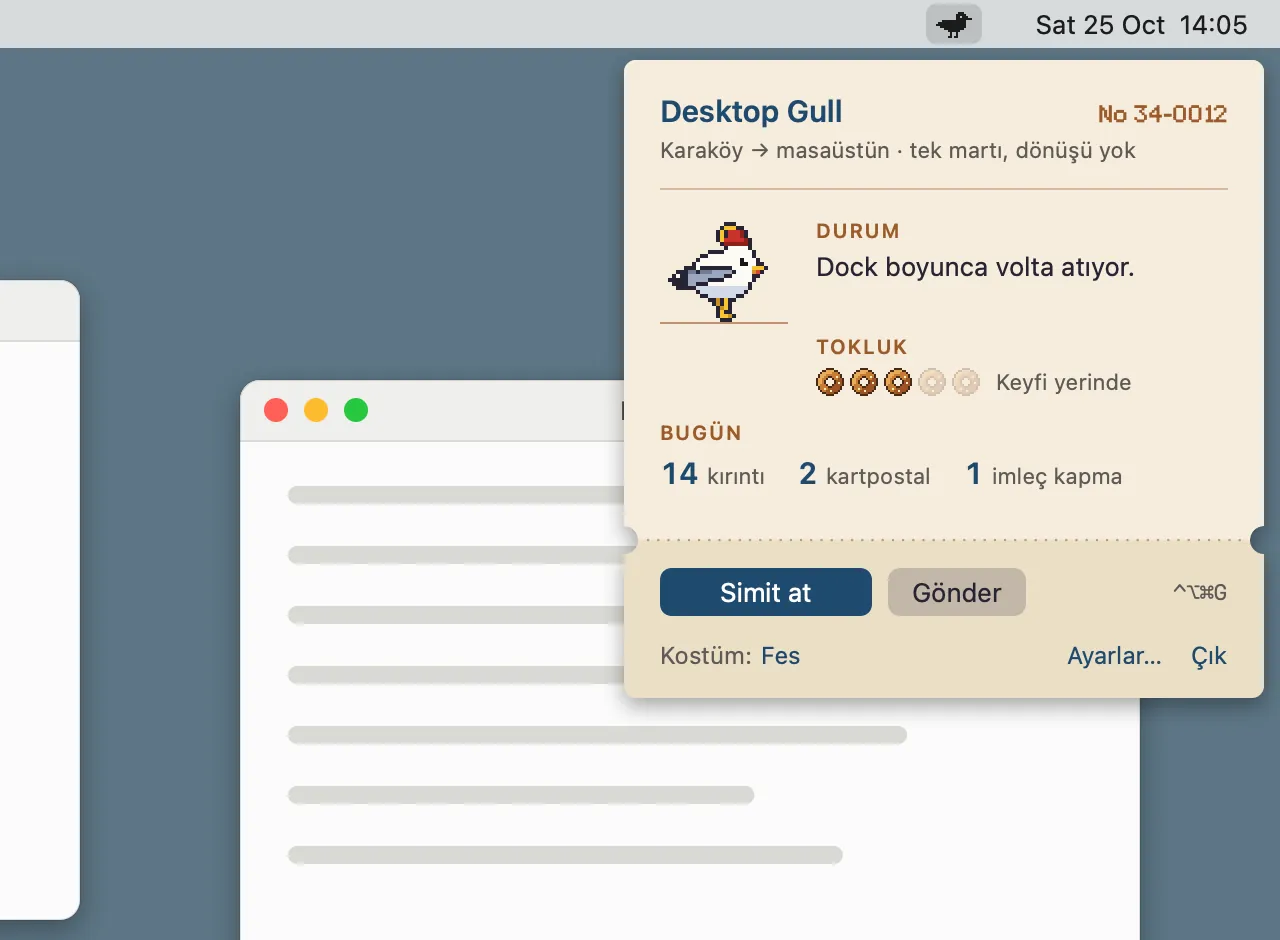Image resolution: width=1280 pixels, height=940 pixels.
Task: Click the Karaköy → masaüstün subtitle
Action: (x=898, y=151)
